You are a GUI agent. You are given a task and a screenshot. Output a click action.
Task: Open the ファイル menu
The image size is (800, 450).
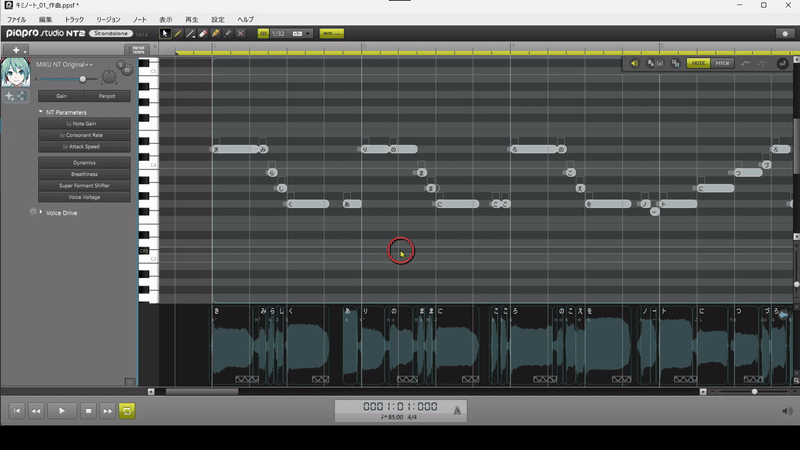pyautogui.click(x=16, y=19)
